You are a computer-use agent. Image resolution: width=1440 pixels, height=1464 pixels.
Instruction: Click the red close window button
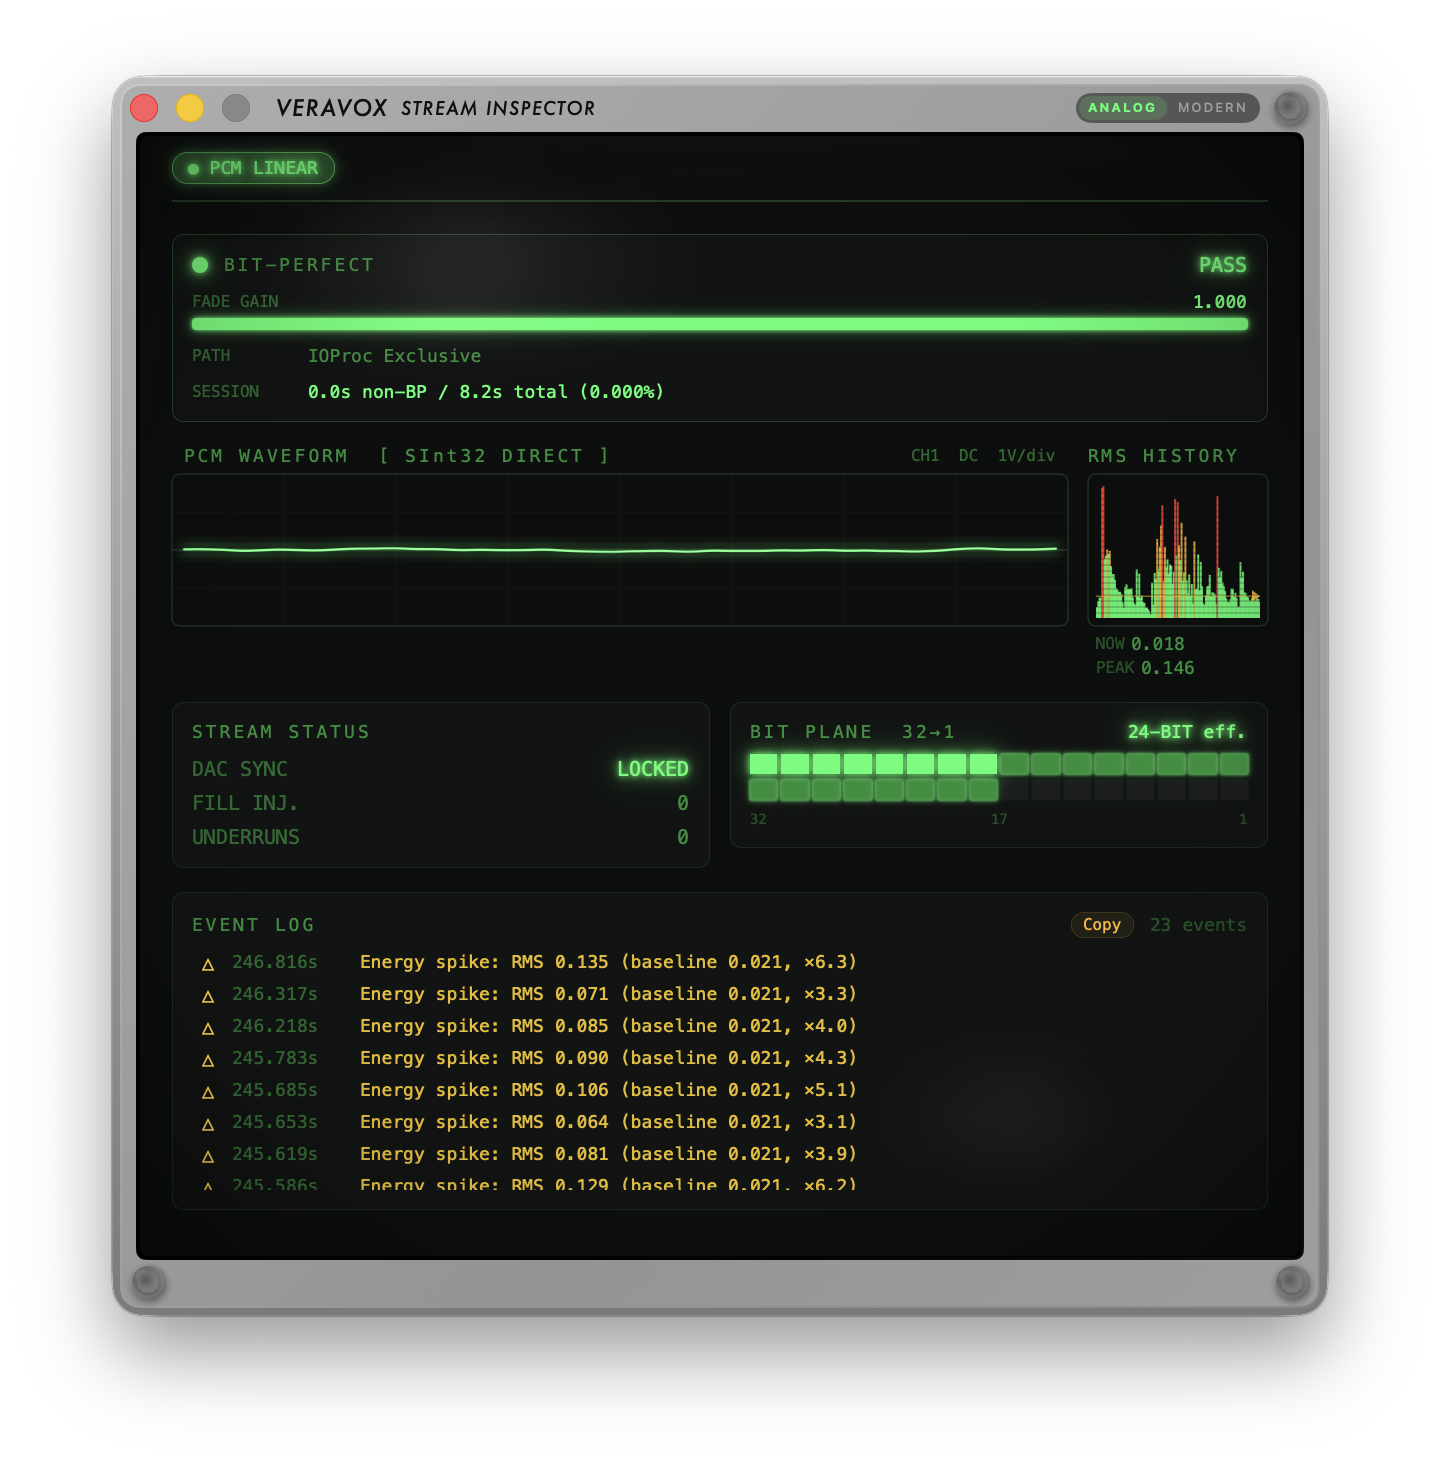[144, 107]
